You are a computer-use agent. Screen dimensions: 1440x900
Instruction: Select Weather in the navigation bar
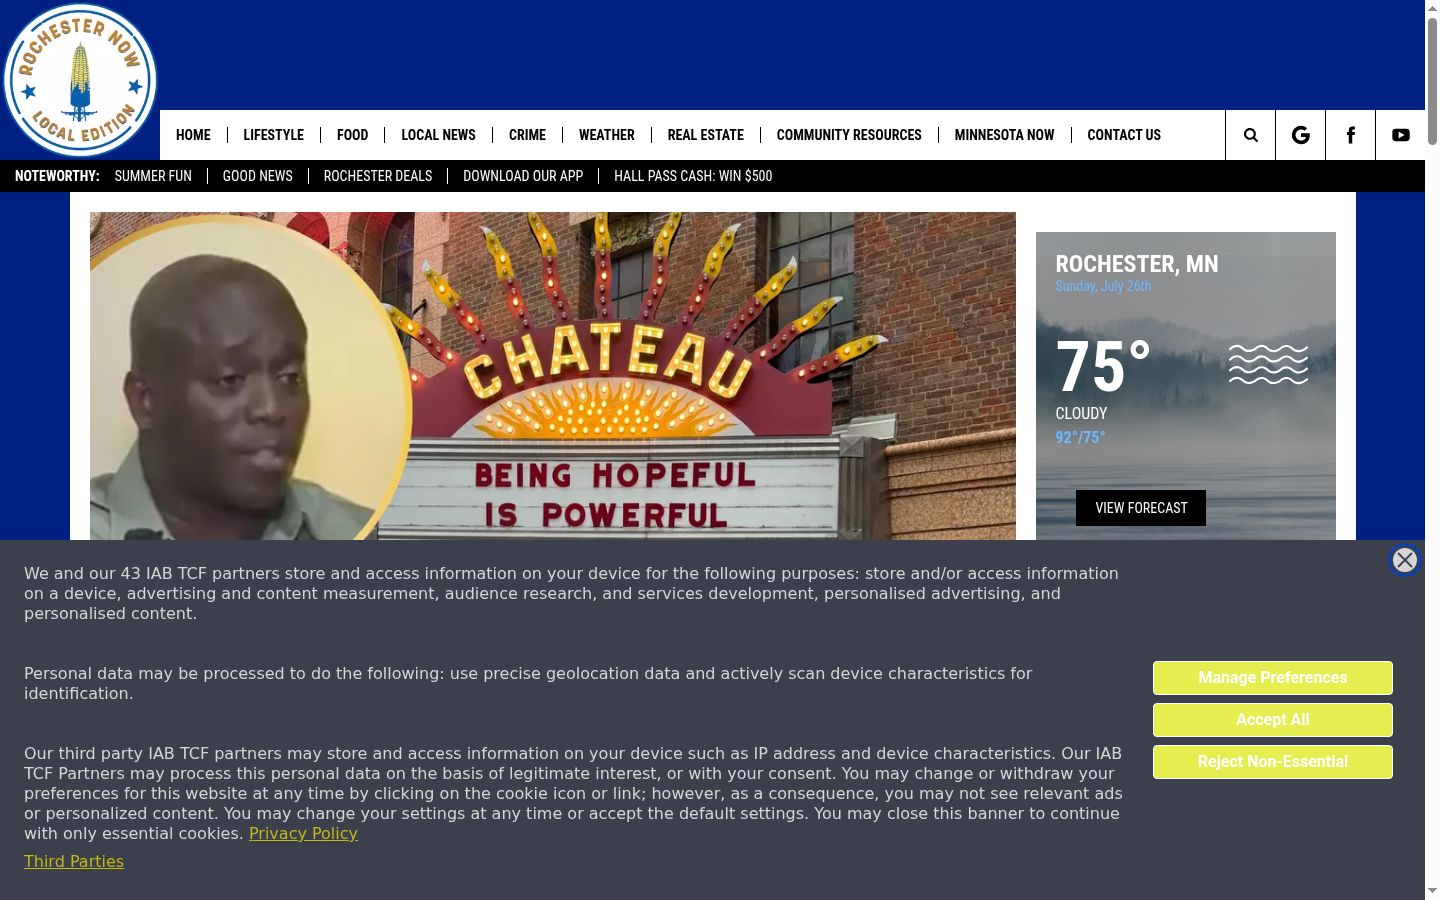coord(606,135)
